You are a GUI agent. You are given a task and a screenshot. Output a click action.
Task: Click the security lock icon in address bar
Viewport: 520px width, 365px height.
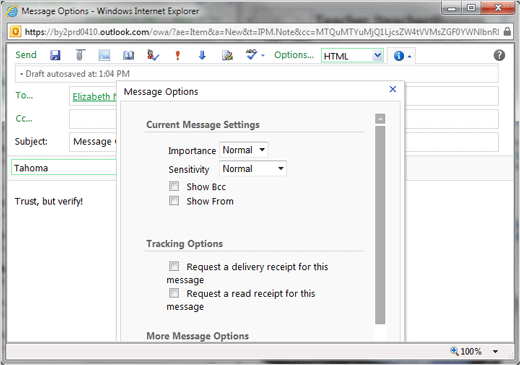507,32
